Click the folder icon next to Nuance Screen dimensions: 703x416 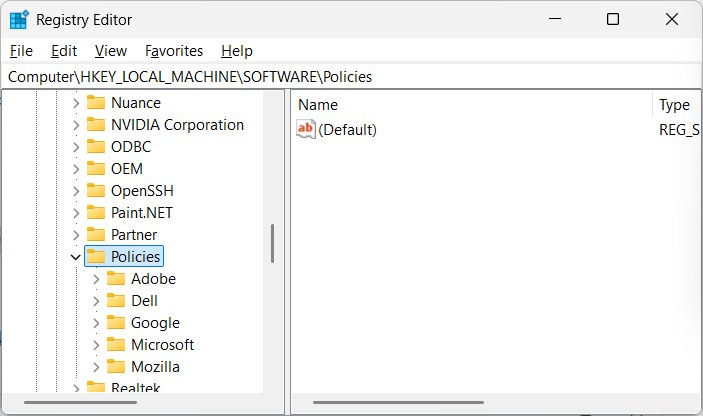pos(96,103)
